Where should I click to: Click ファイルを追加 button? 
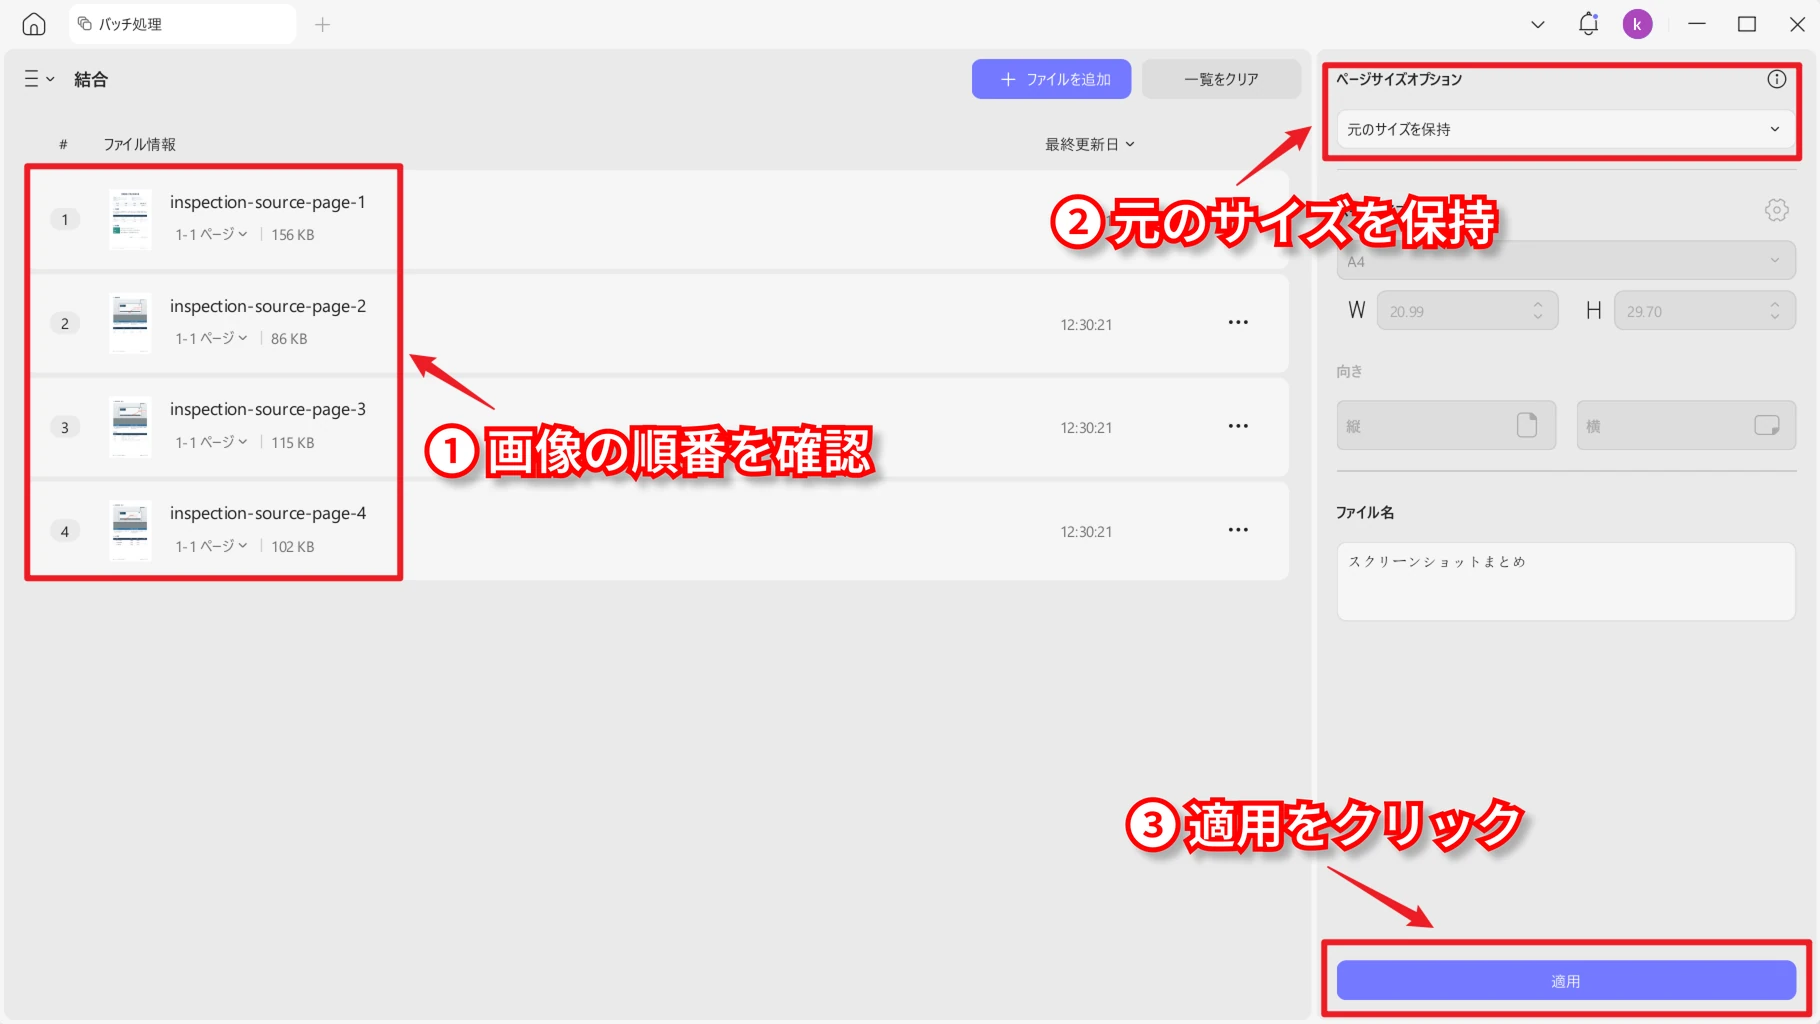pyautogui.click(x=1051, y=79)
